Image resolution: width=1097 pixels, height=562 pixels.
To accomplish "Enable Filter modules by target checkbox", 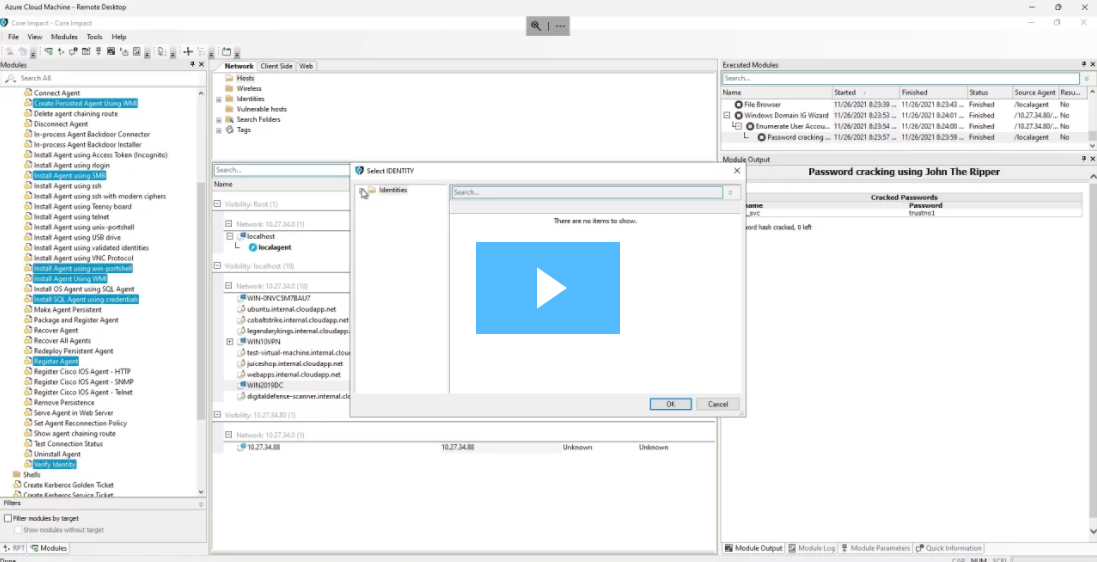I will (8, 518).
